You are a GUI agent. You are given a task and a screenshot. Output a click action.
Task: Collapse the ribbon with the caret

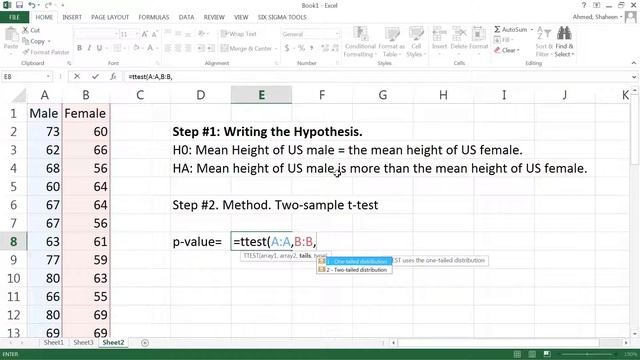pyautogui.click(x=633, y=63)
